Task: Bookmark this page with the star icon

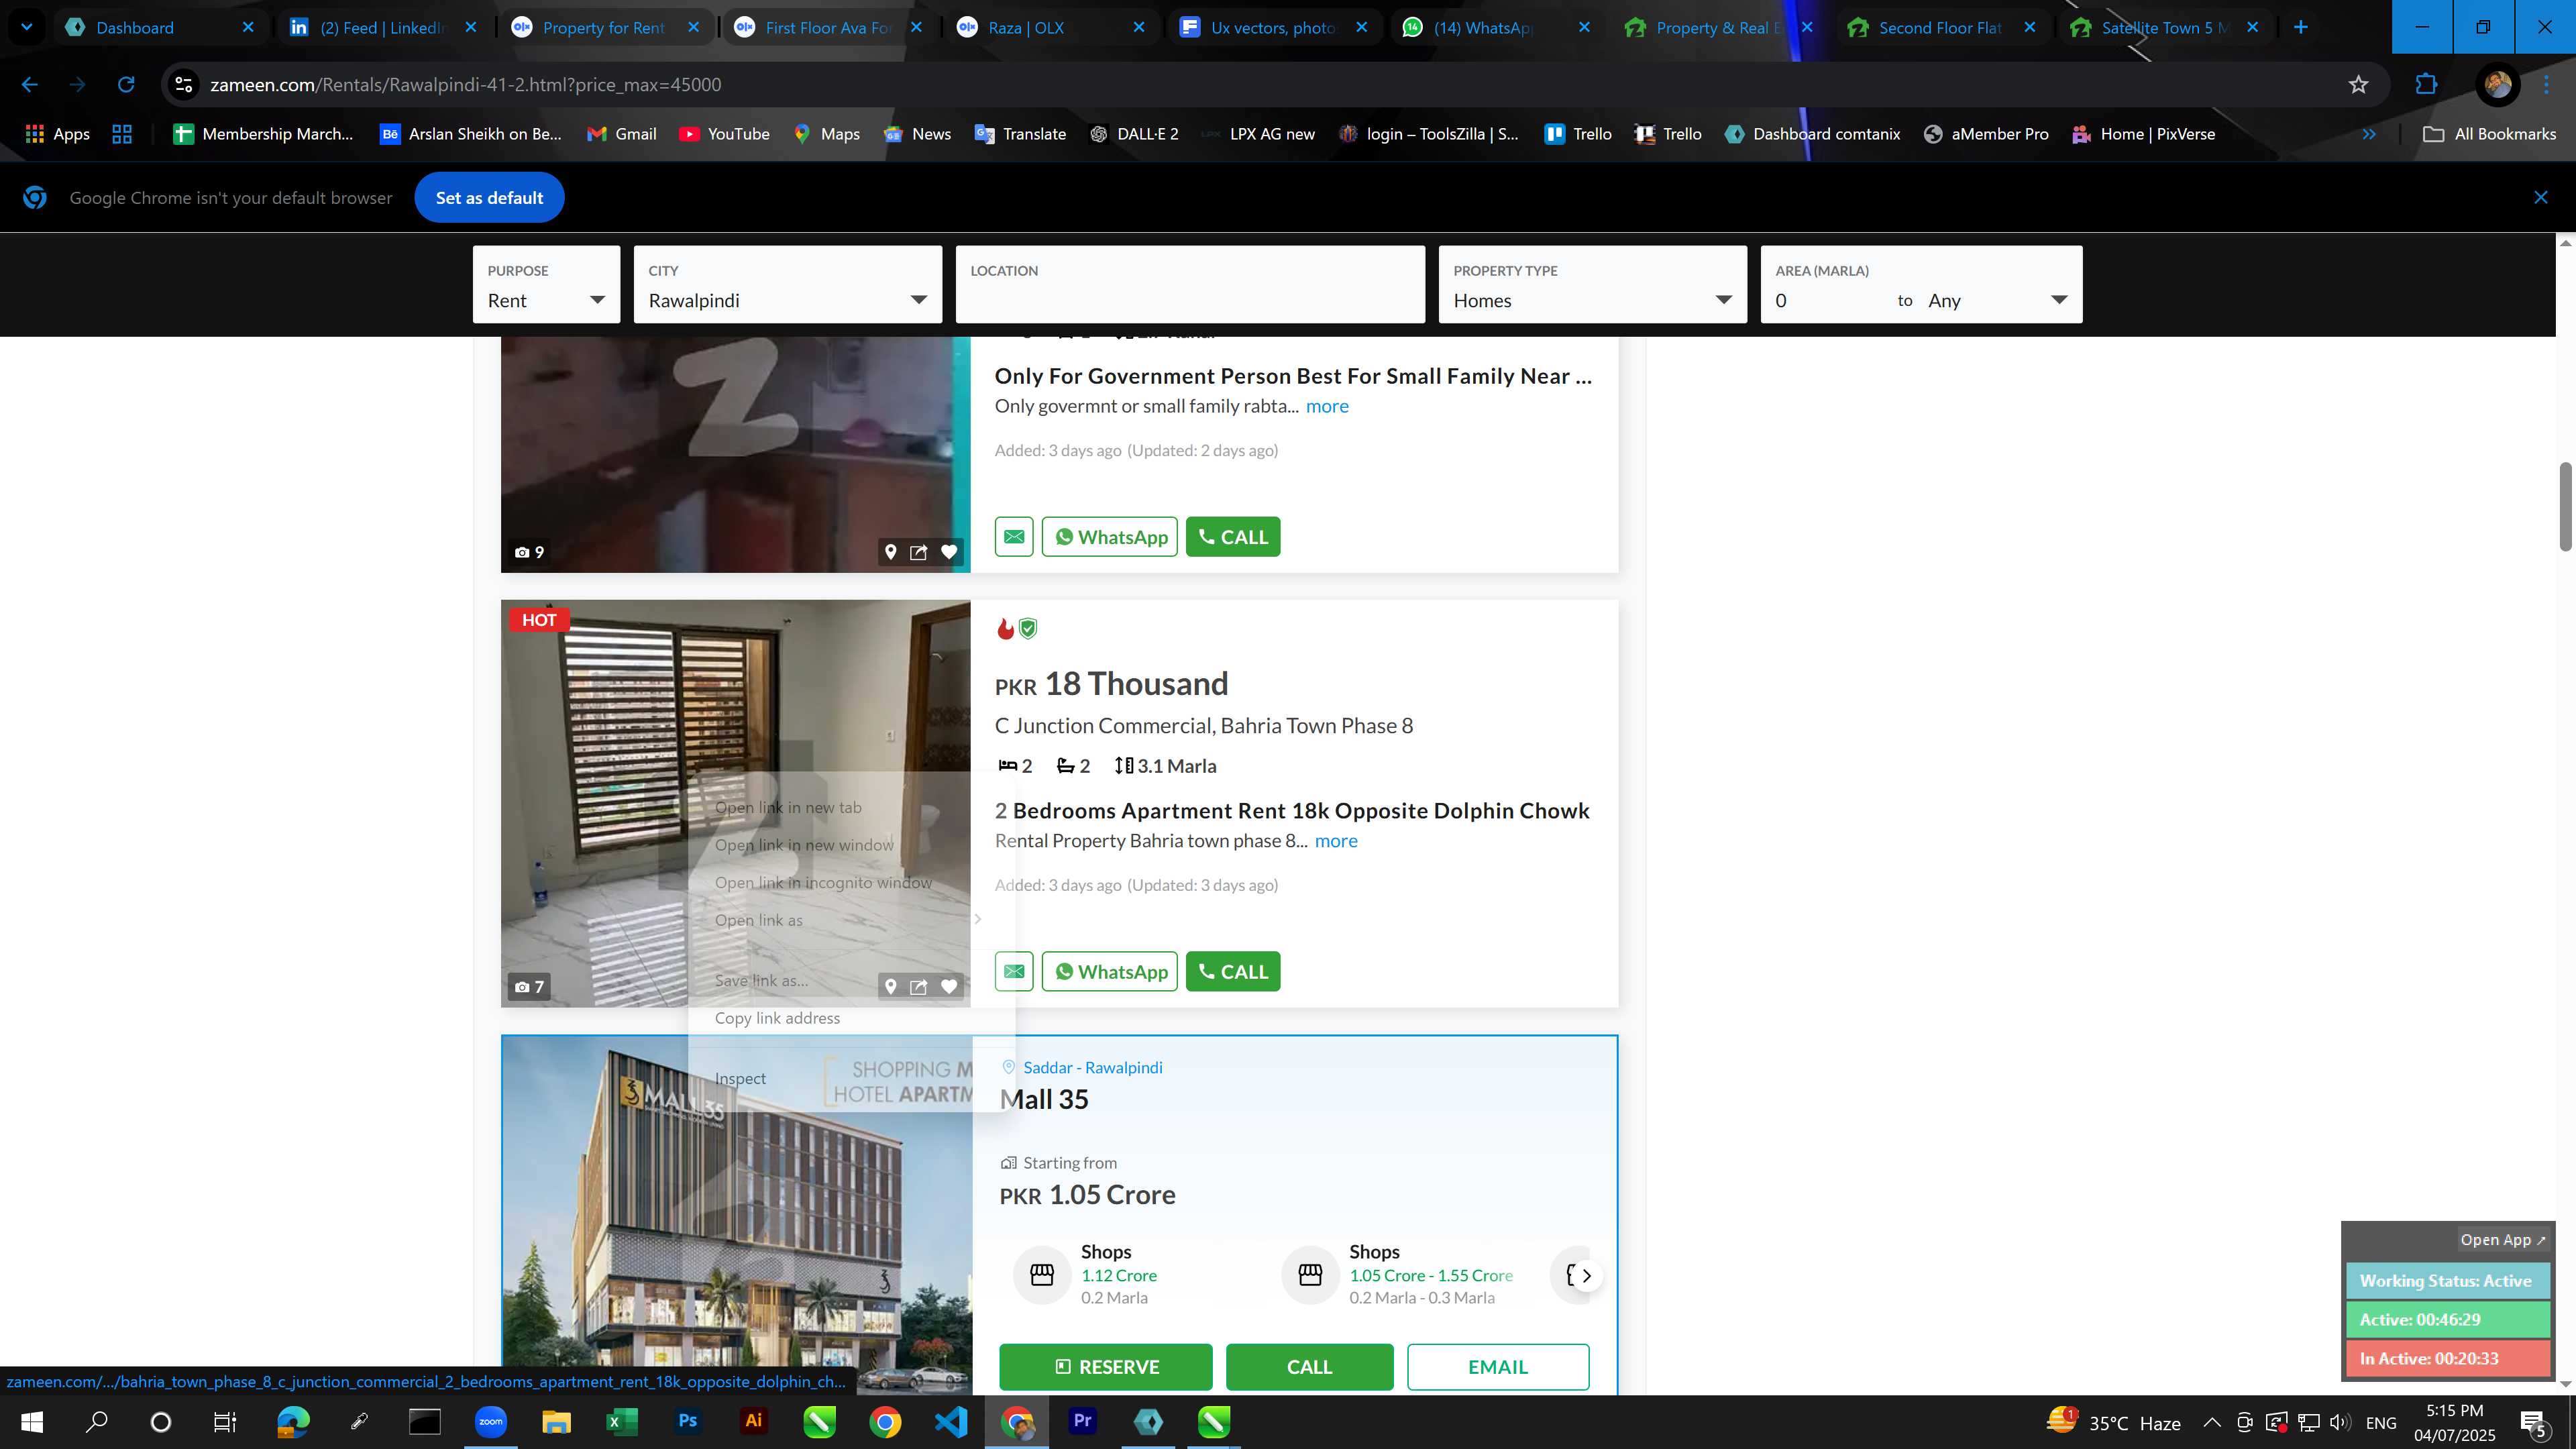Action: [x=2358, y=85]
